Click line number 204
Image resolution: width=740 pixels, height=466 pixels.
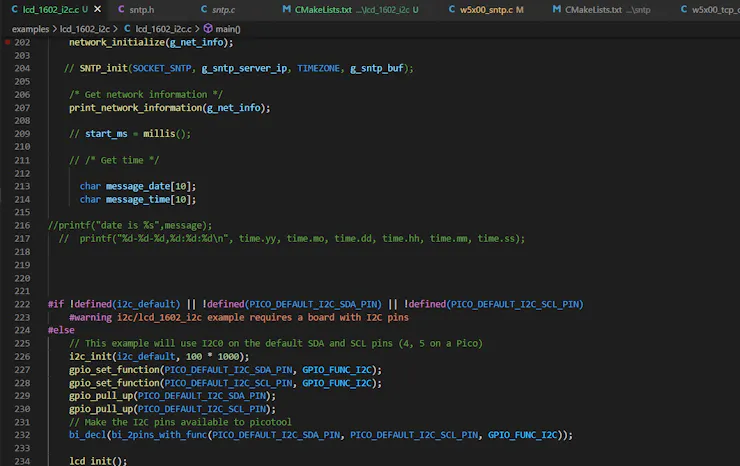click(22, 68)
